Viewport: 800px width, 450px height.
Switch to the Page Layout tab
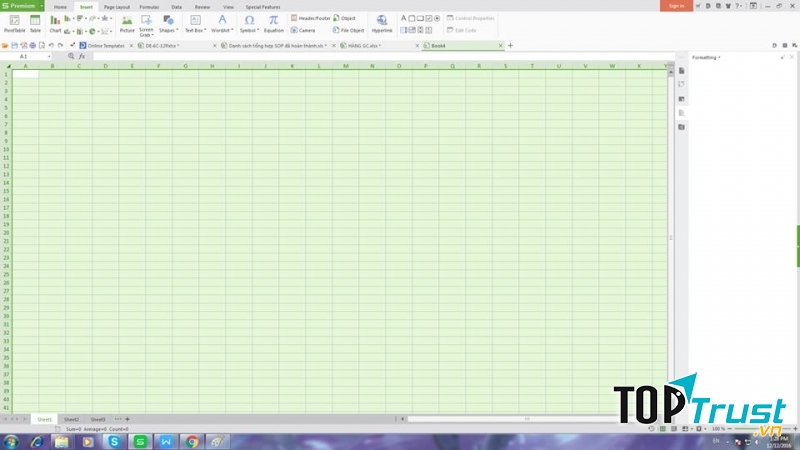click(116, 6)
